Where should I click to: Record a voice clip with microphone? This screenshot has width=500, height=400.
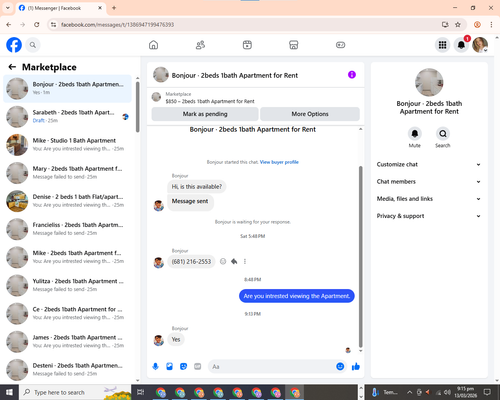pos(155,367)
